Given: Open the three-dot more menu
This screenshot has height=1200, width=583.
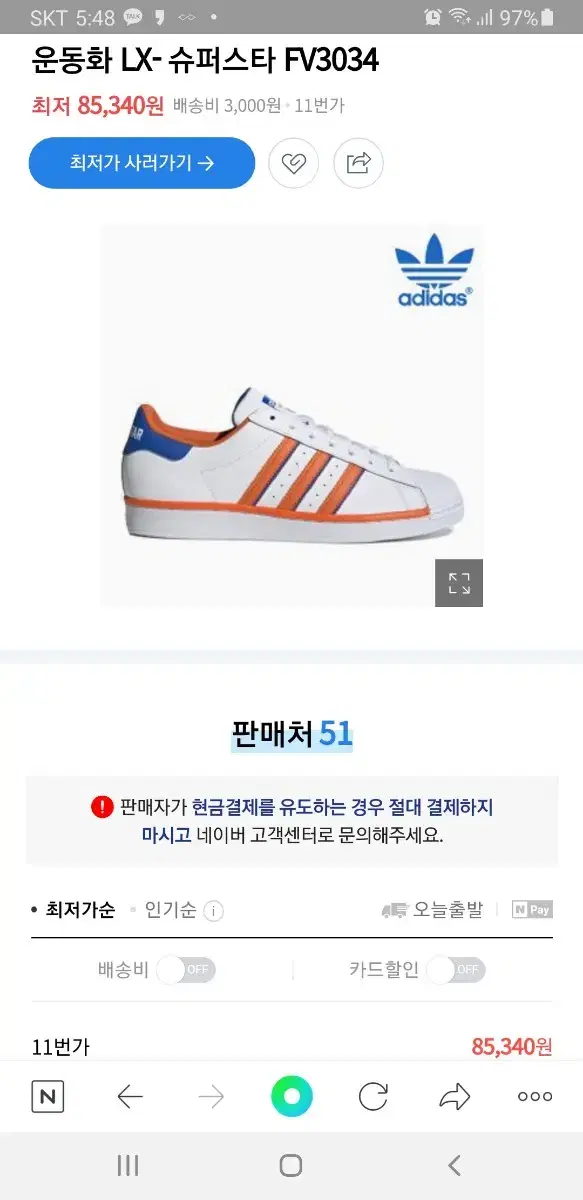Looking at the screenshot, I should pyautogui.click(x=535, y=1097).
